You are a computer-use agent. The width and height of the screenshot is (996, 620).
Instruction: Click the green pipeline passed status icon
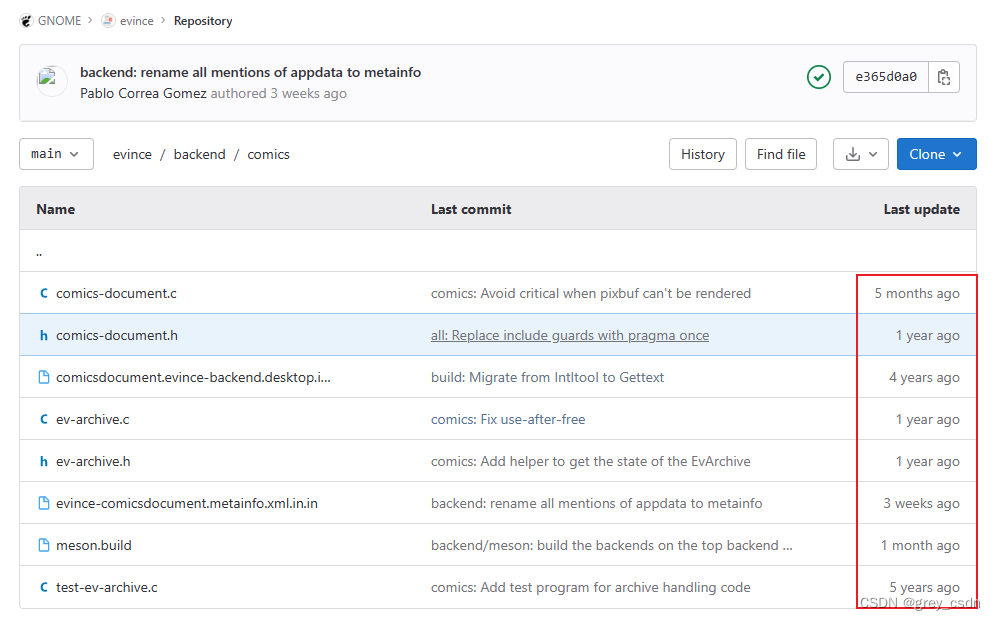(819, 77)
